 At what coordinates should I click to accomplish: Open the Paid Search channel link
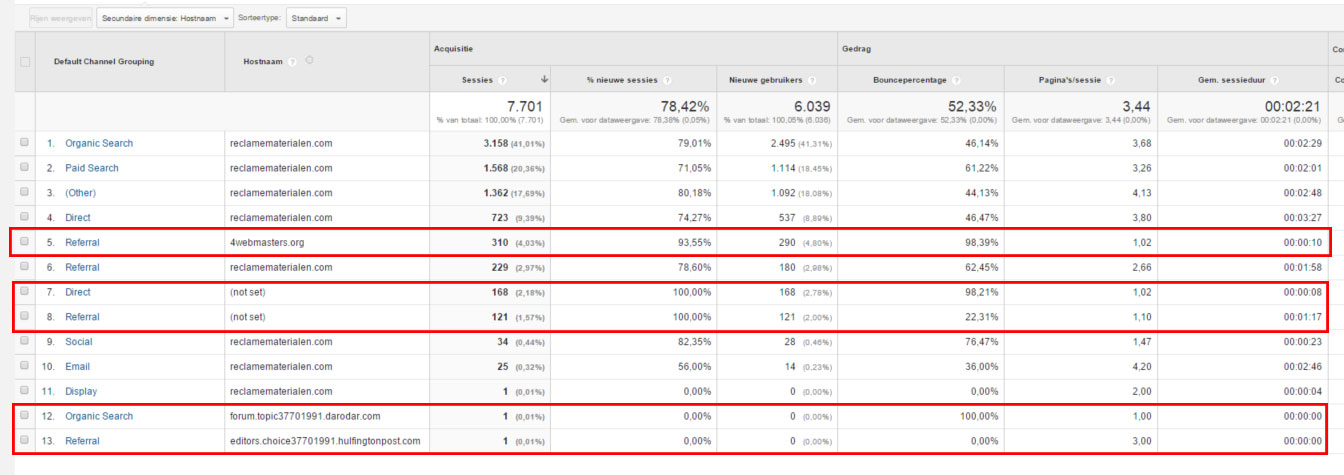tap(91, 168)
